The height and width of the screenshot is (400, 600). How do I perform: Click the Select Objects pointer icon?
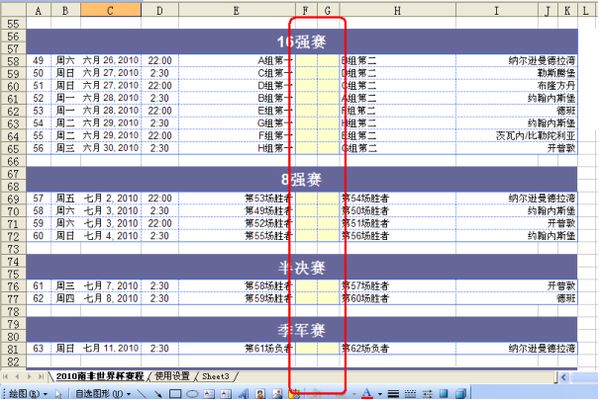(x=57, y=393)
